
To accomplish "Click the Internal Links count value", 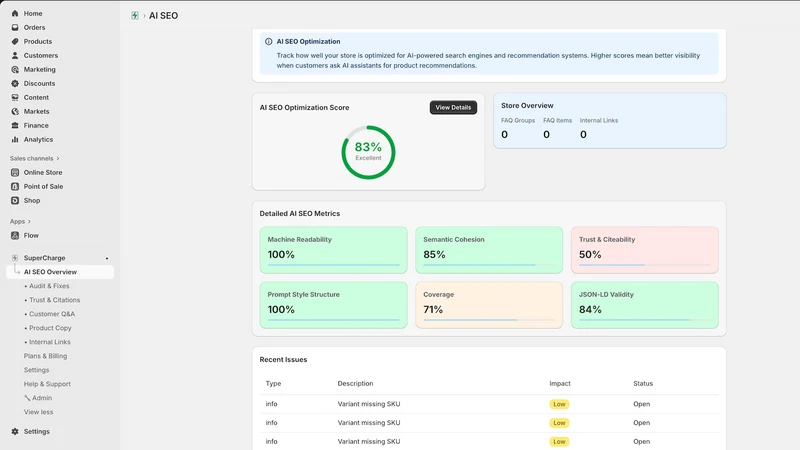I will point(583,135).
